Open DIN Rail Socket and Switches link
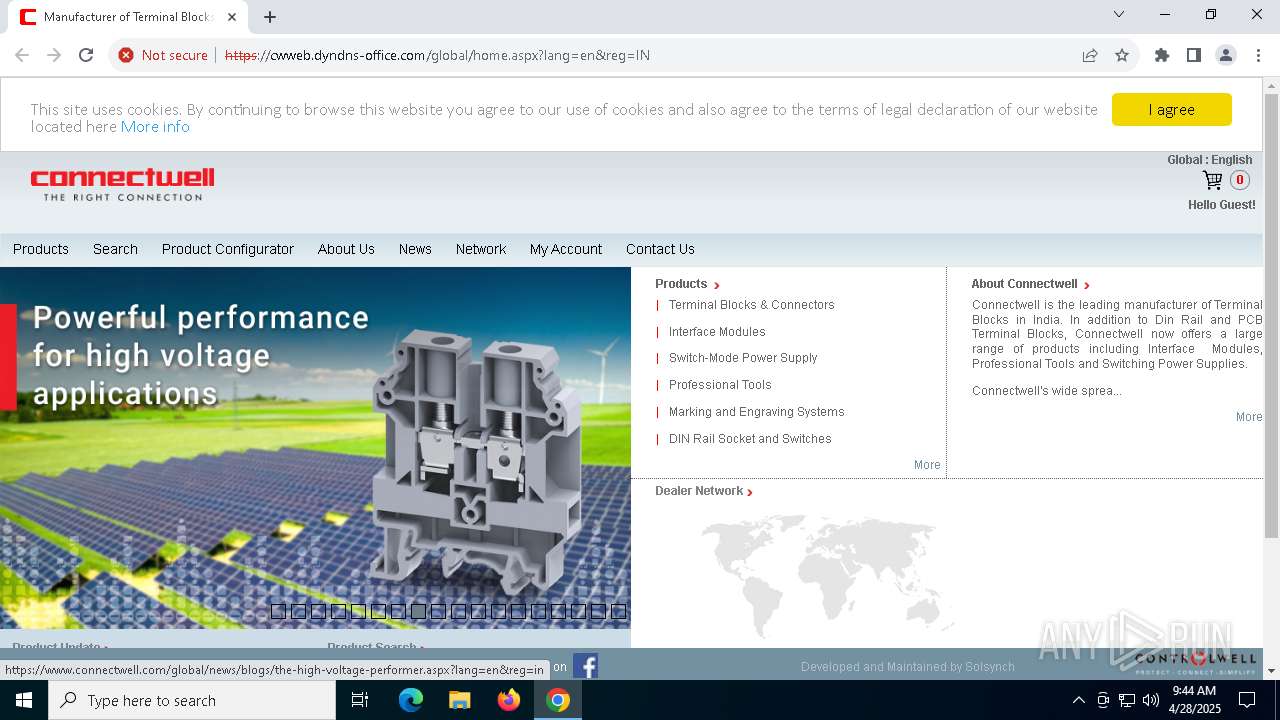1280x720 pixels. [750, 439]
